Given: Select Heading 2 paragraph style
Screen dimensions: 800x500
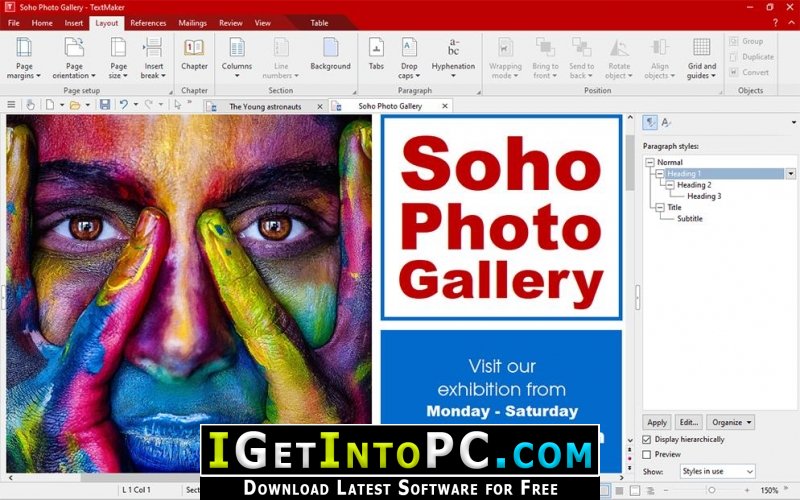Looking at the screenshot, I should 694,185.
